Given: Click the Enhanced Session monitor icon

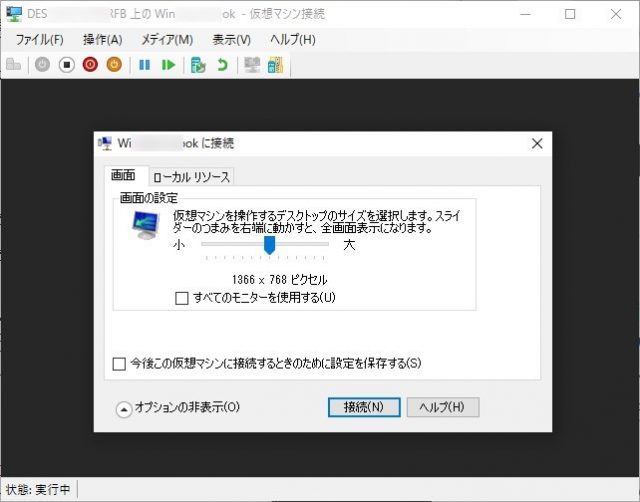Looking at the screenshot, I should click(252, 64).
